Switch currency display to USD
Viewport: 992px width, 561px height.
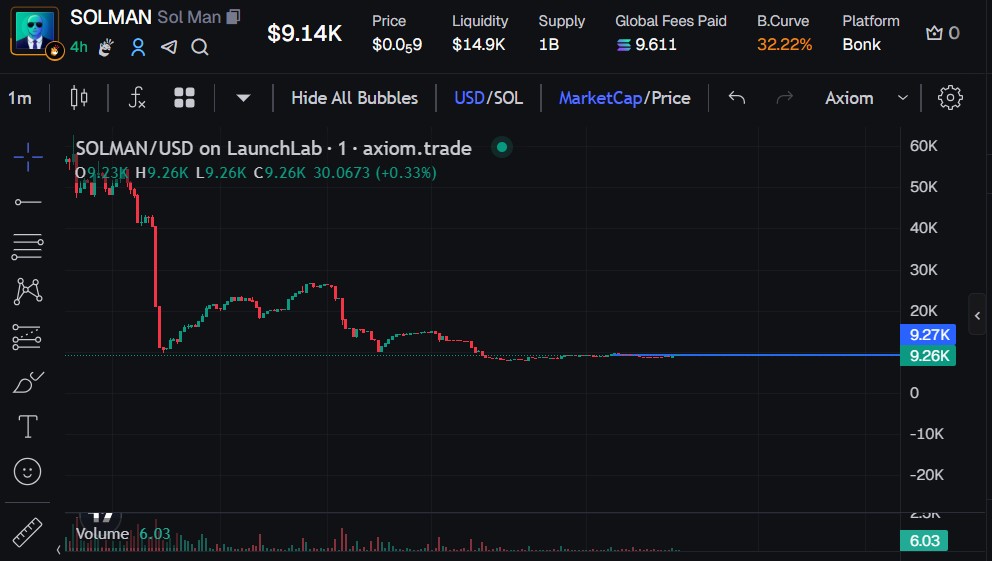click(469, 98)
